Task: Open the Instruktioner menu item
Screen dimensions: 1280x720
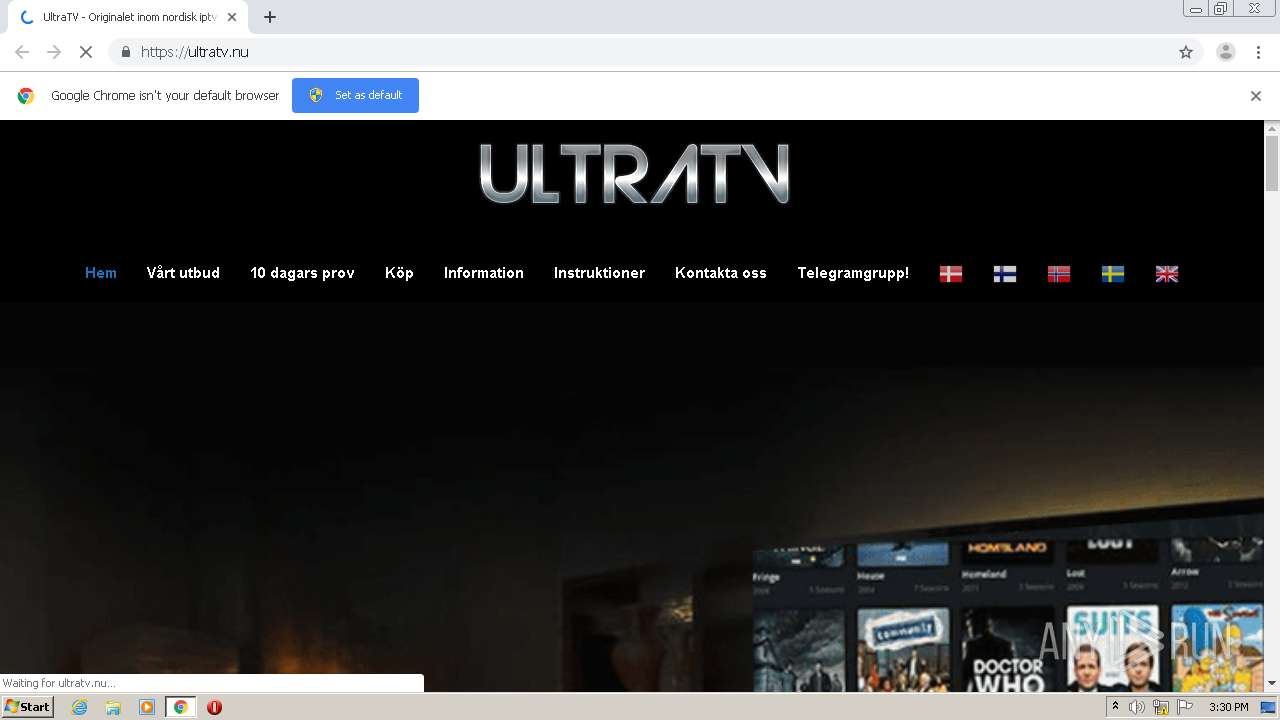Action: 599,273
